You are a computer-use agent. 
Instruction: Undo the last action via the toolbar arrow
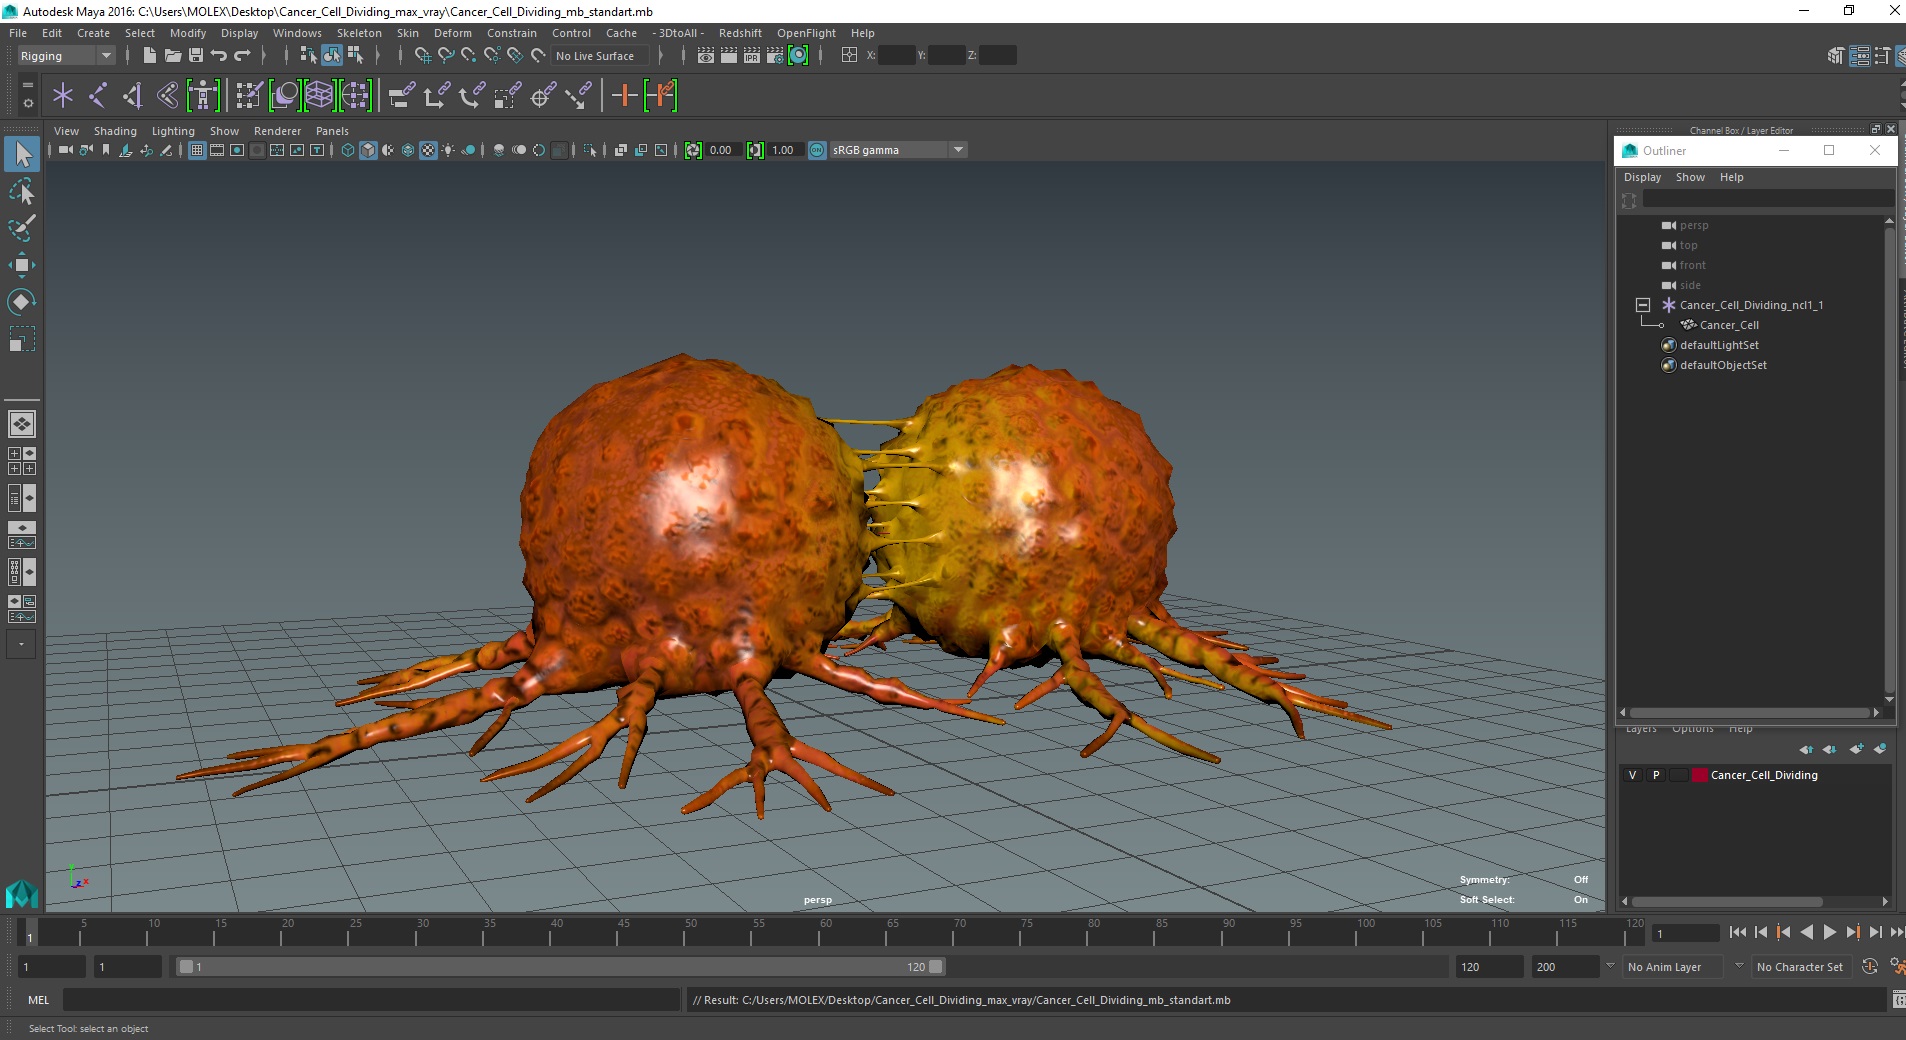point(219,56)
